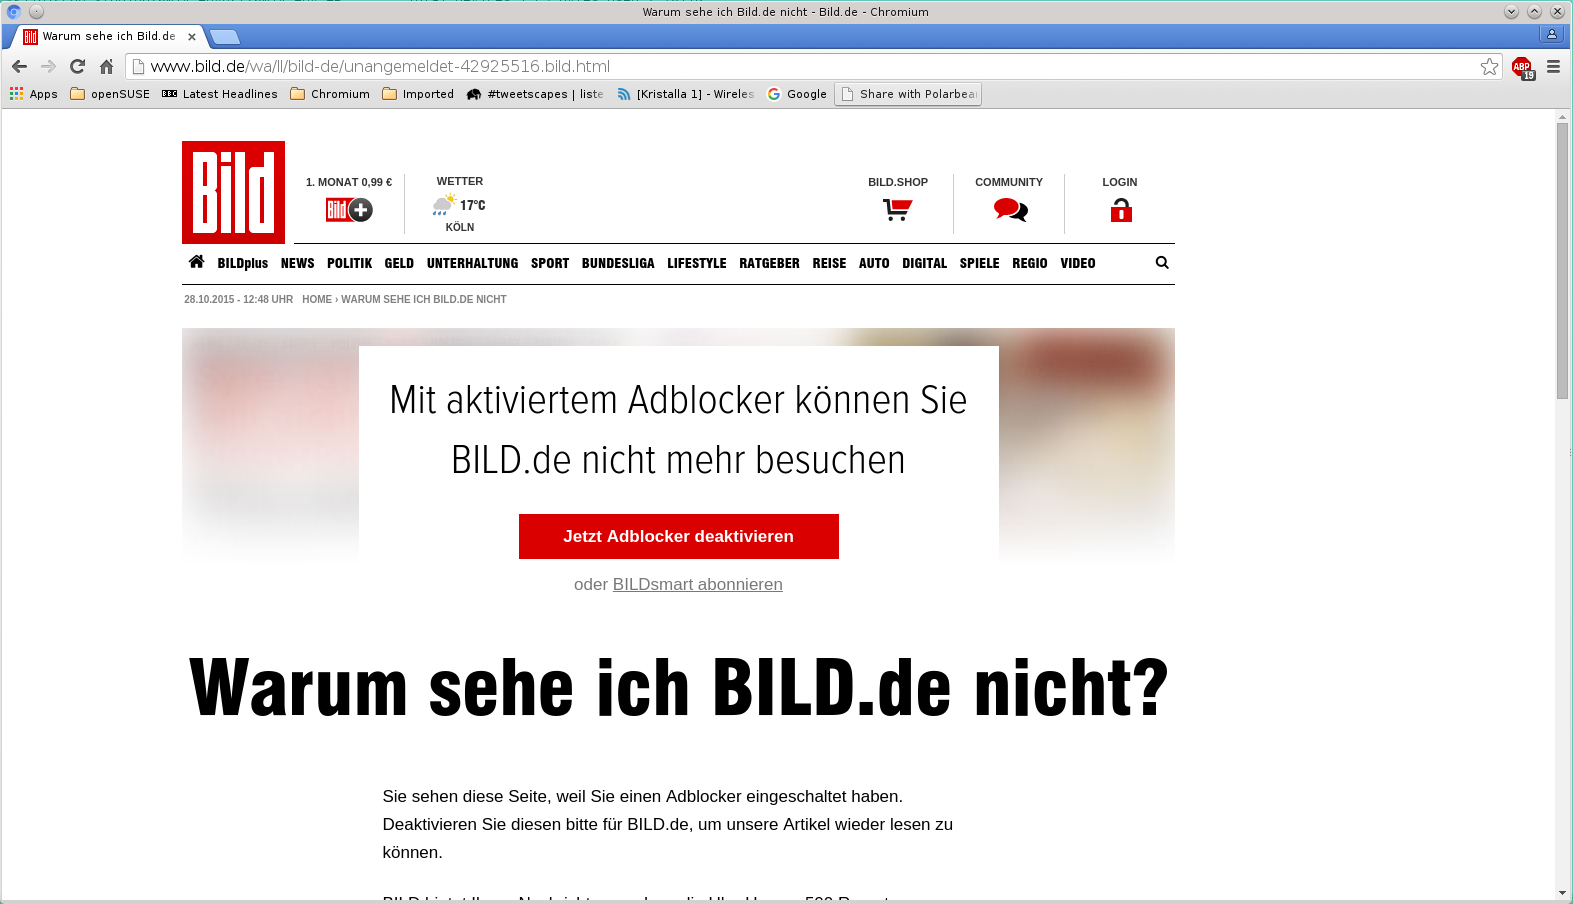Screen dimensions: 1573x904
Task: Click the Chromium user profile icon
Action: click(x=1552, y=34)
